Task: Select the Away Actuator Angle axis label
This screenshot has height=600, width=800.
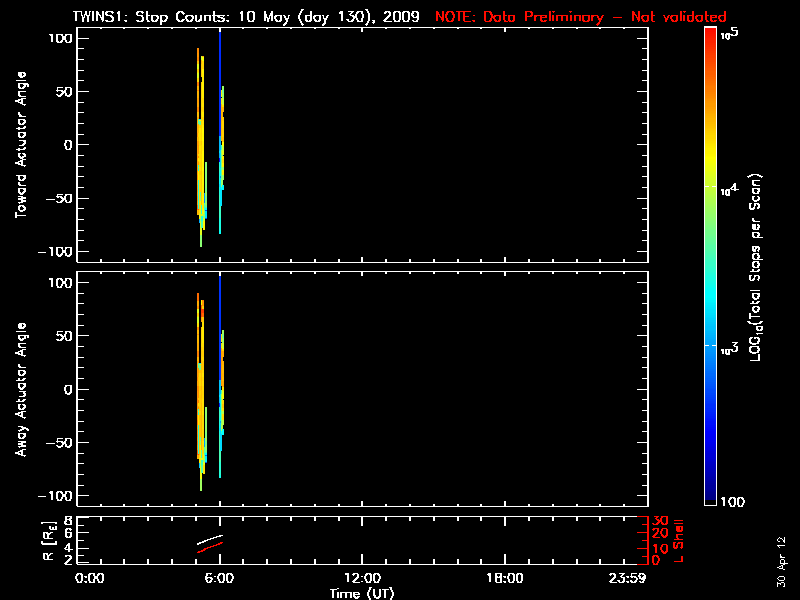Action: [20, 391]
